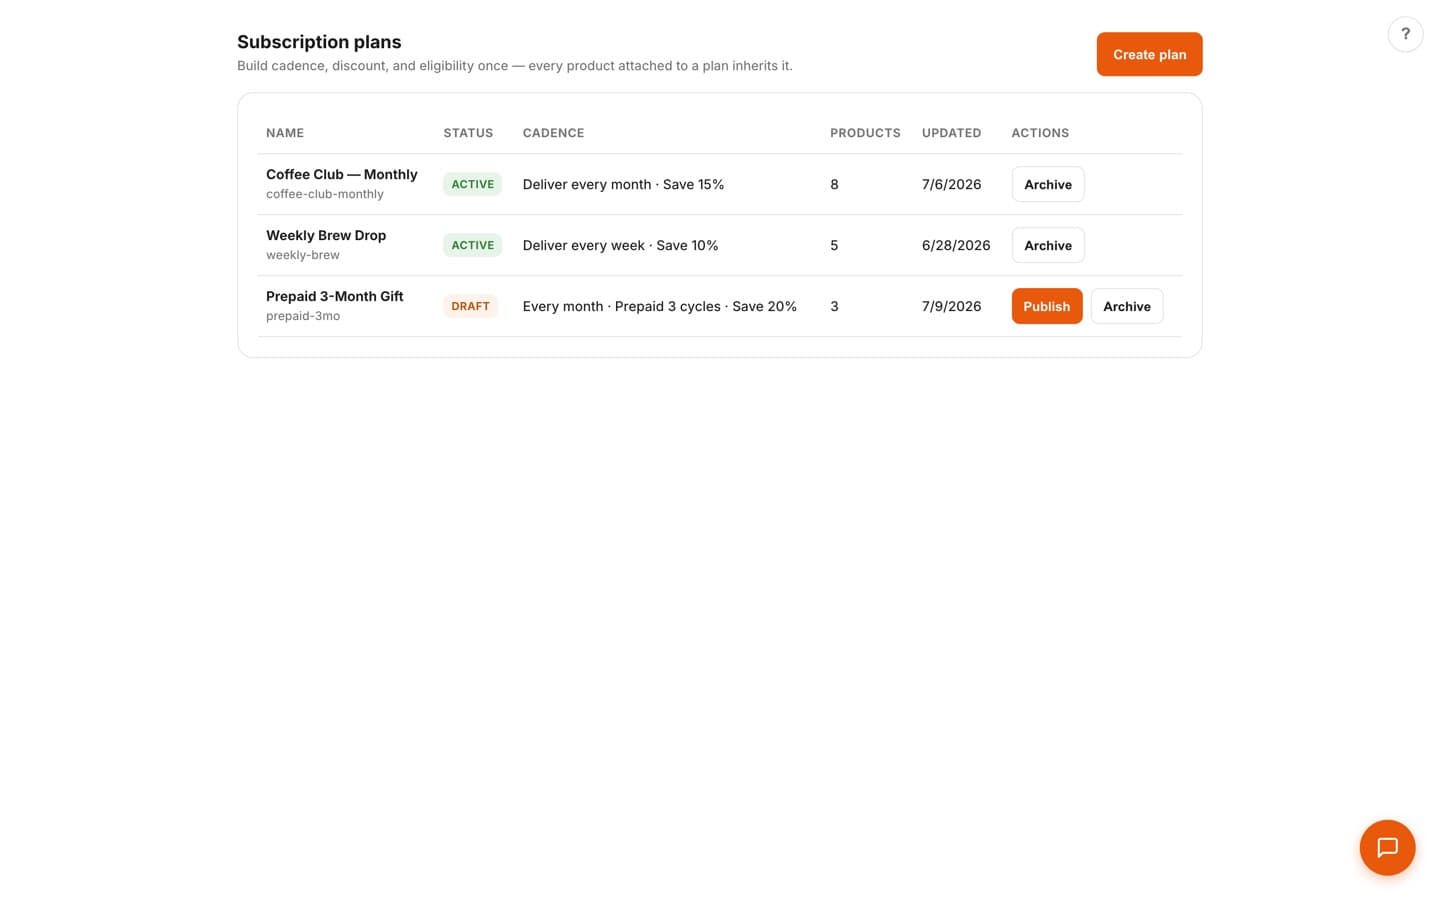Click the 7/6/2026 updated date
Image resolution: width=1440 pixels, height=900 pixels.
coord(951,184)
